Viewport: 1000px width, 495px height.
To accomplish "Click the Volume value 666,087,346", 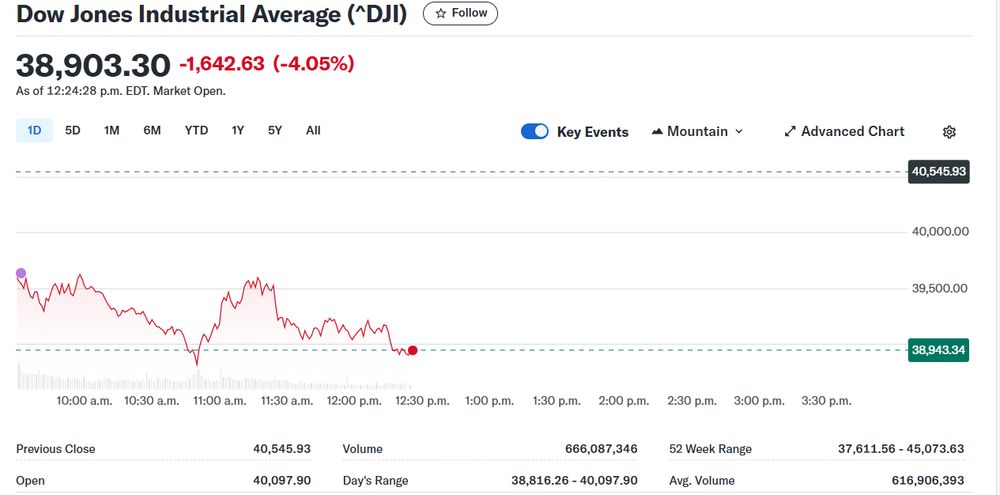I will (x=601, y=449).
